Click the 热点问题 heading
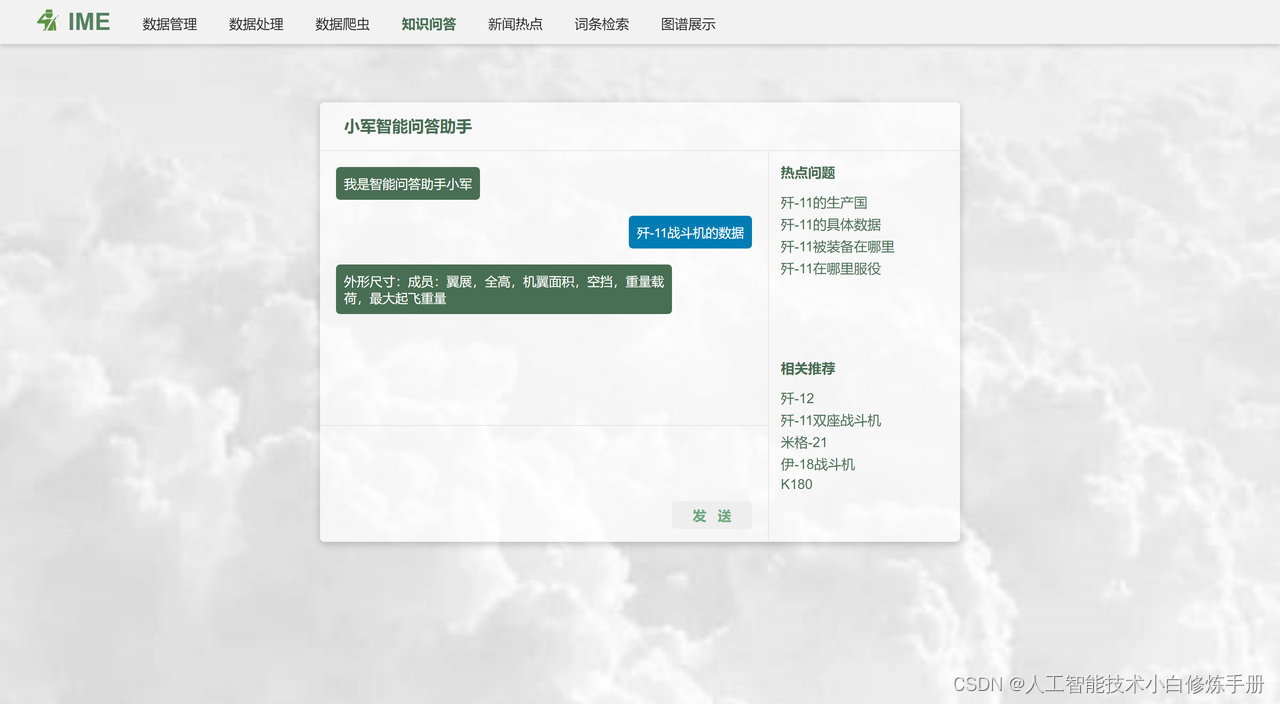This screenshot has width=1280, height=704. (808, 173)
